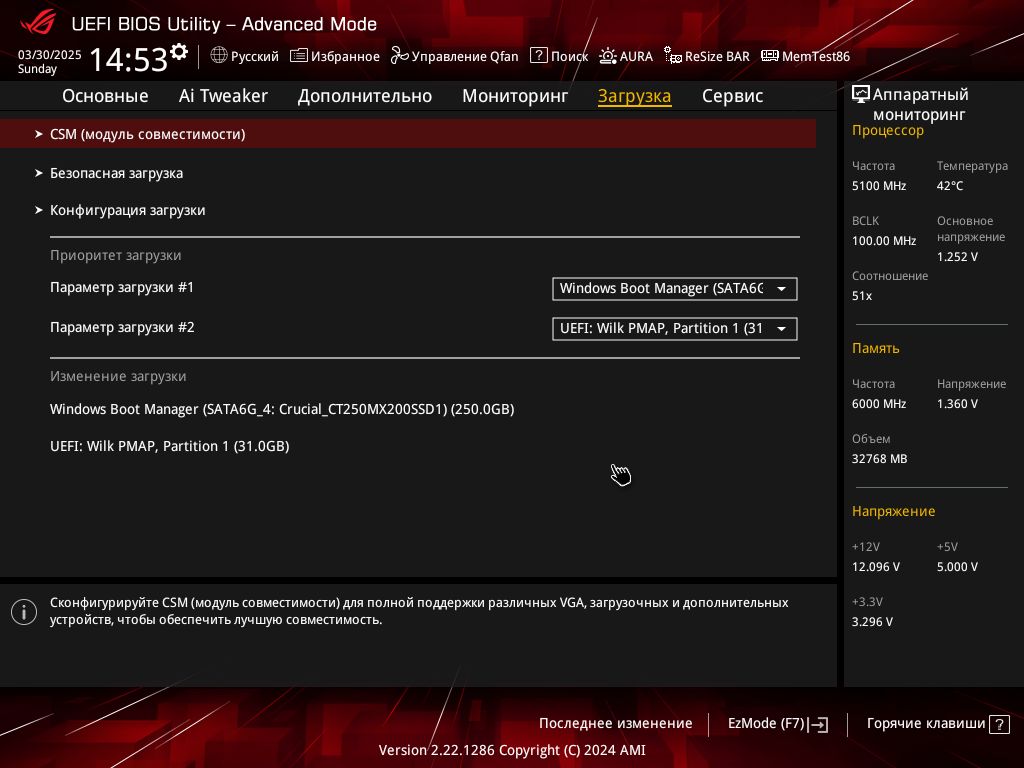Click ratio value 51x
Image resolution: width=1024 pixels, height=768 pixels.
[861, 296]
